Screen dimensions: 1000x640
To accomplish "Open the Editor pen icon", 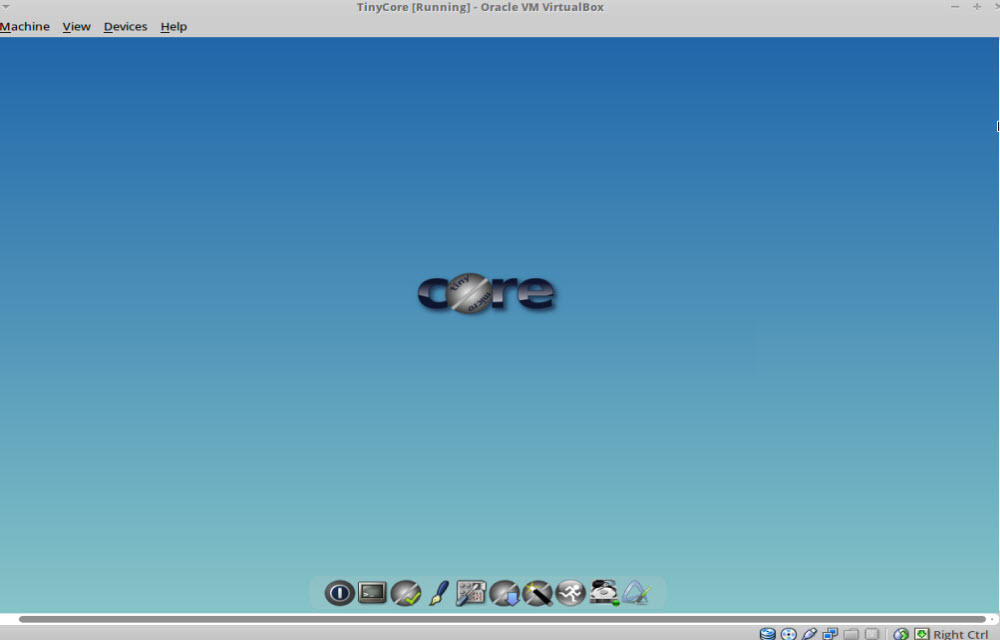I will point(439,593).
